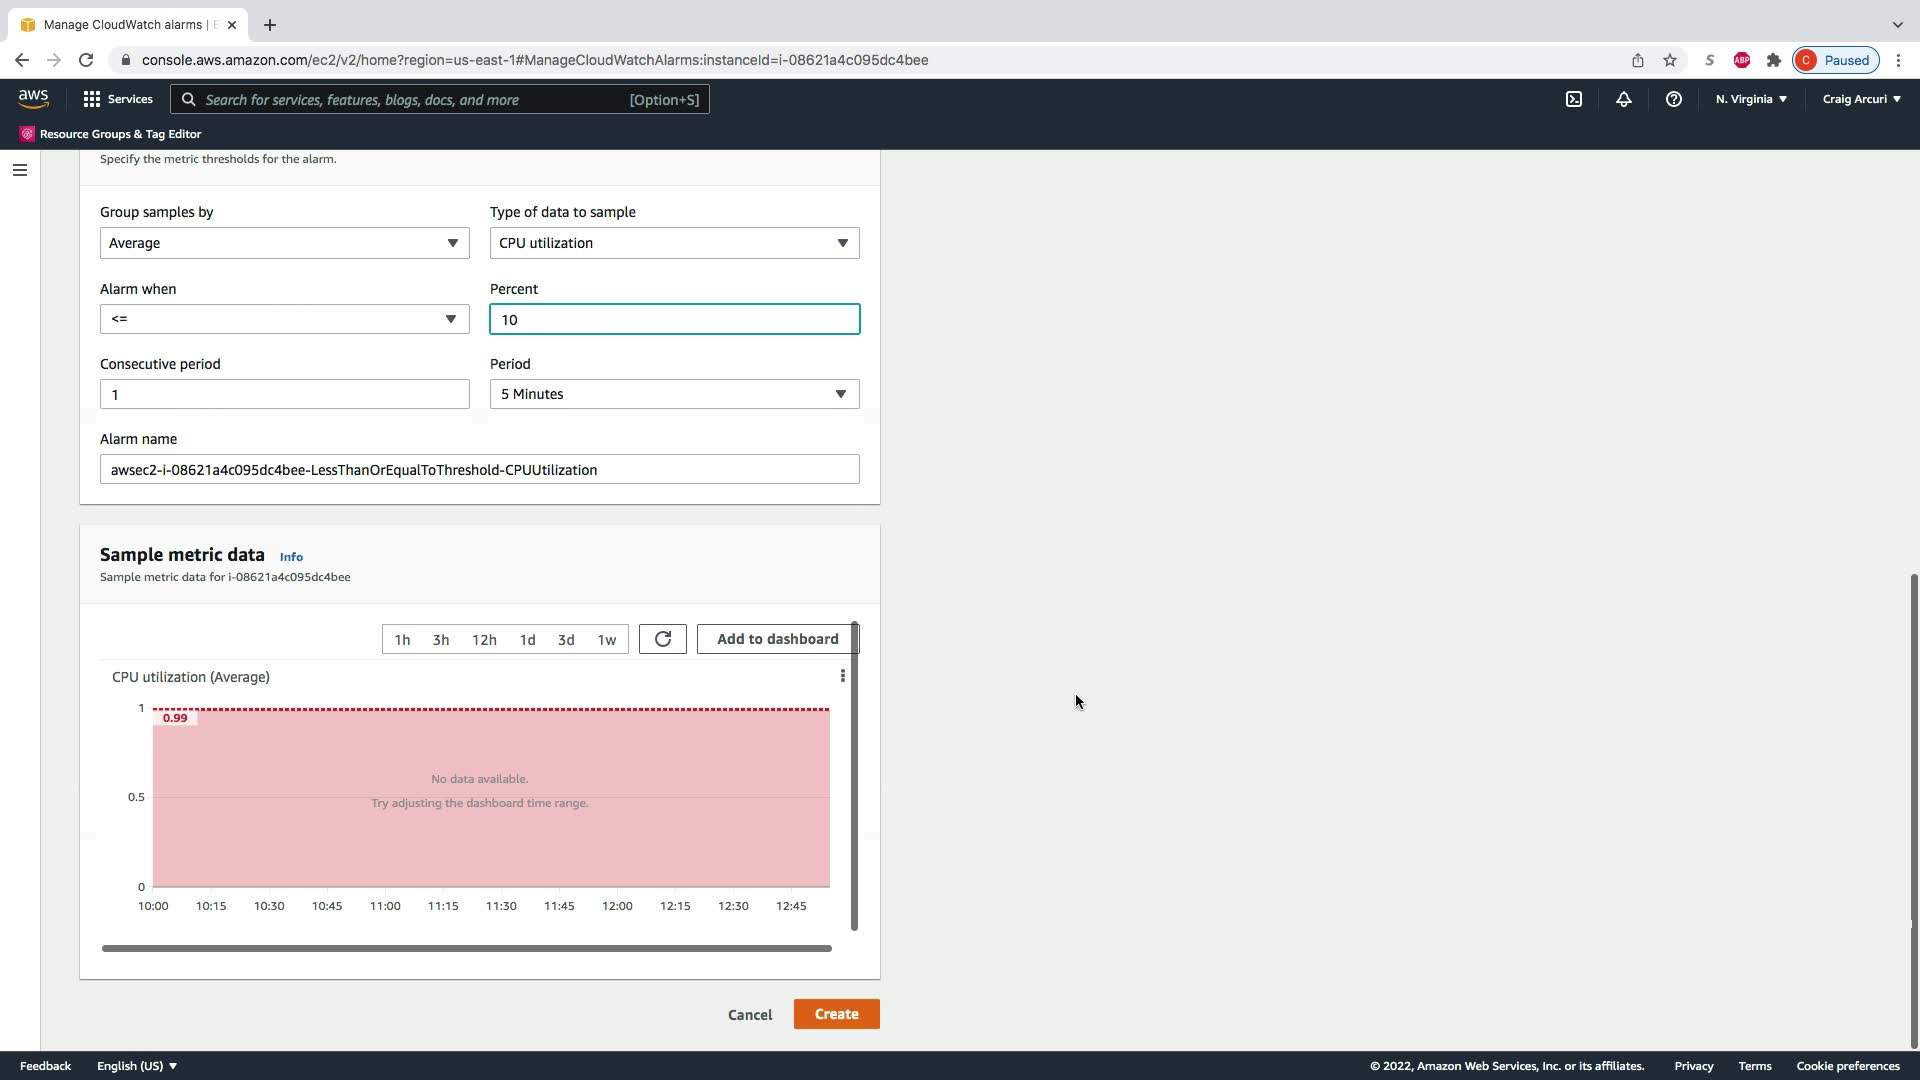Open the help question mark icon
Viewport: 1920px width, 1080px height.
pyautogui.click(x=1673, y=99)
